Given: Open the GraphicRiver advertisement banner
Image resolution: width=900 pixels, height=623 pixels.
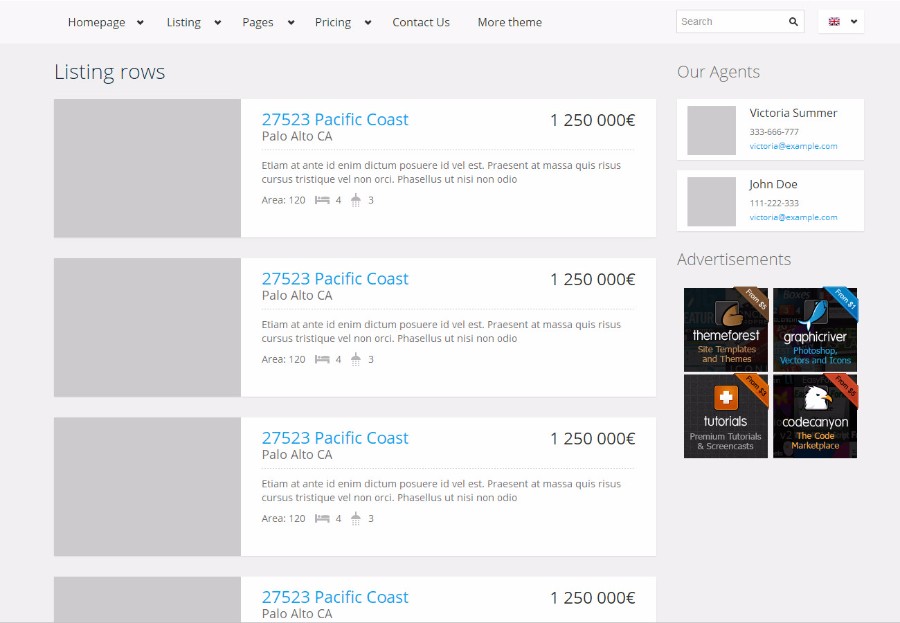Looking at the screenshot, I should (815, 329).
